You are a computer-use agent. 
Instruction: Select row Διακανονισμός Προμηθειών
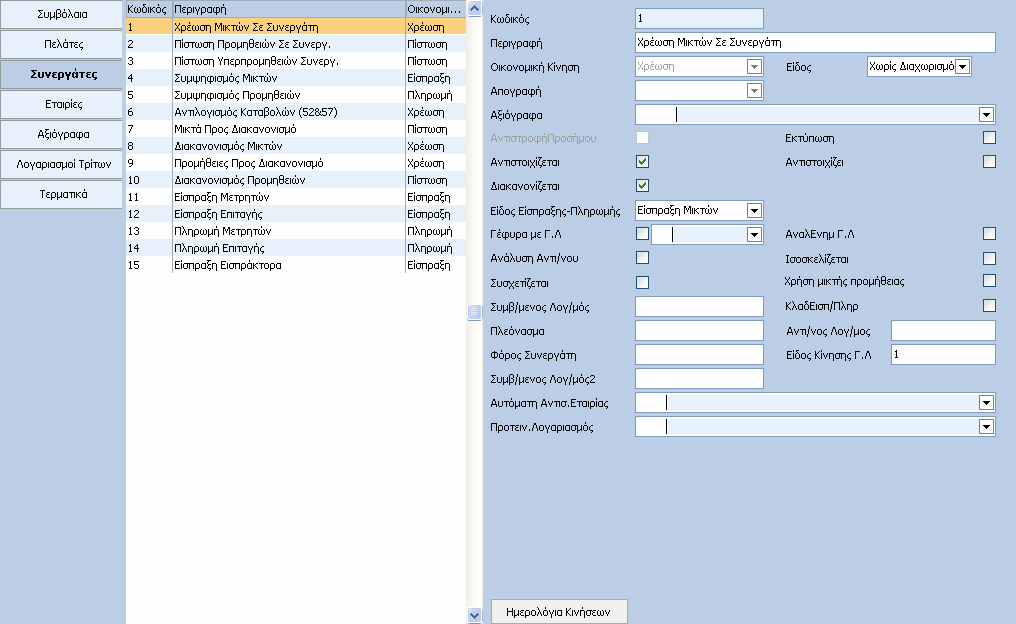pyautogui.click(x=295, y=180)
